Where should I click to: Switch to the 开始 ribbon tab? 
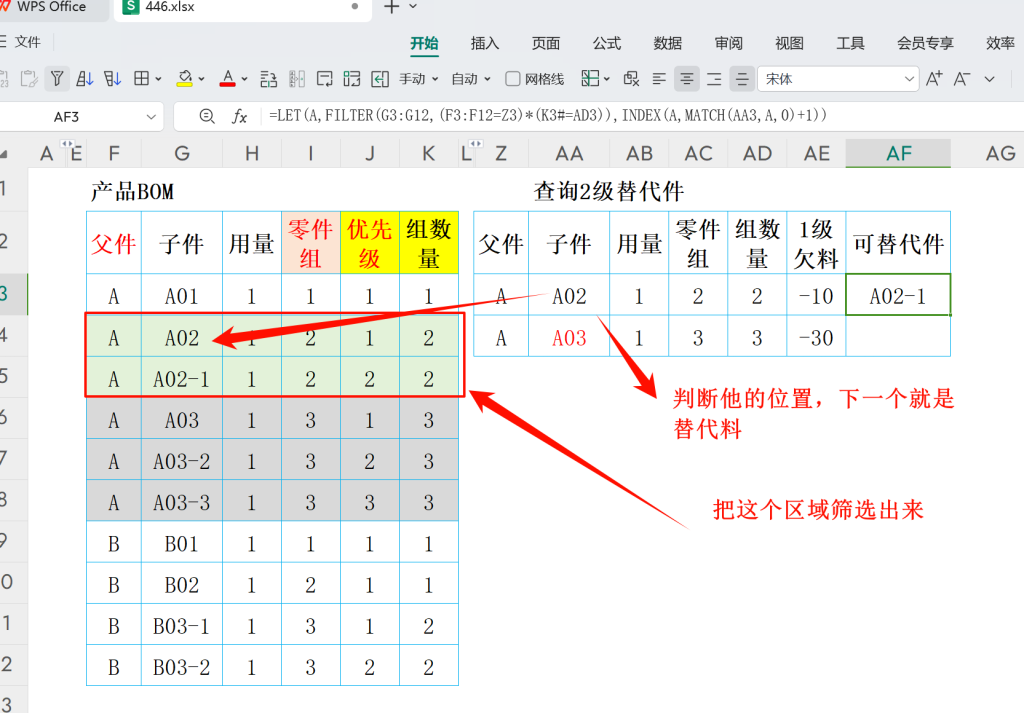tap(424, 43)
